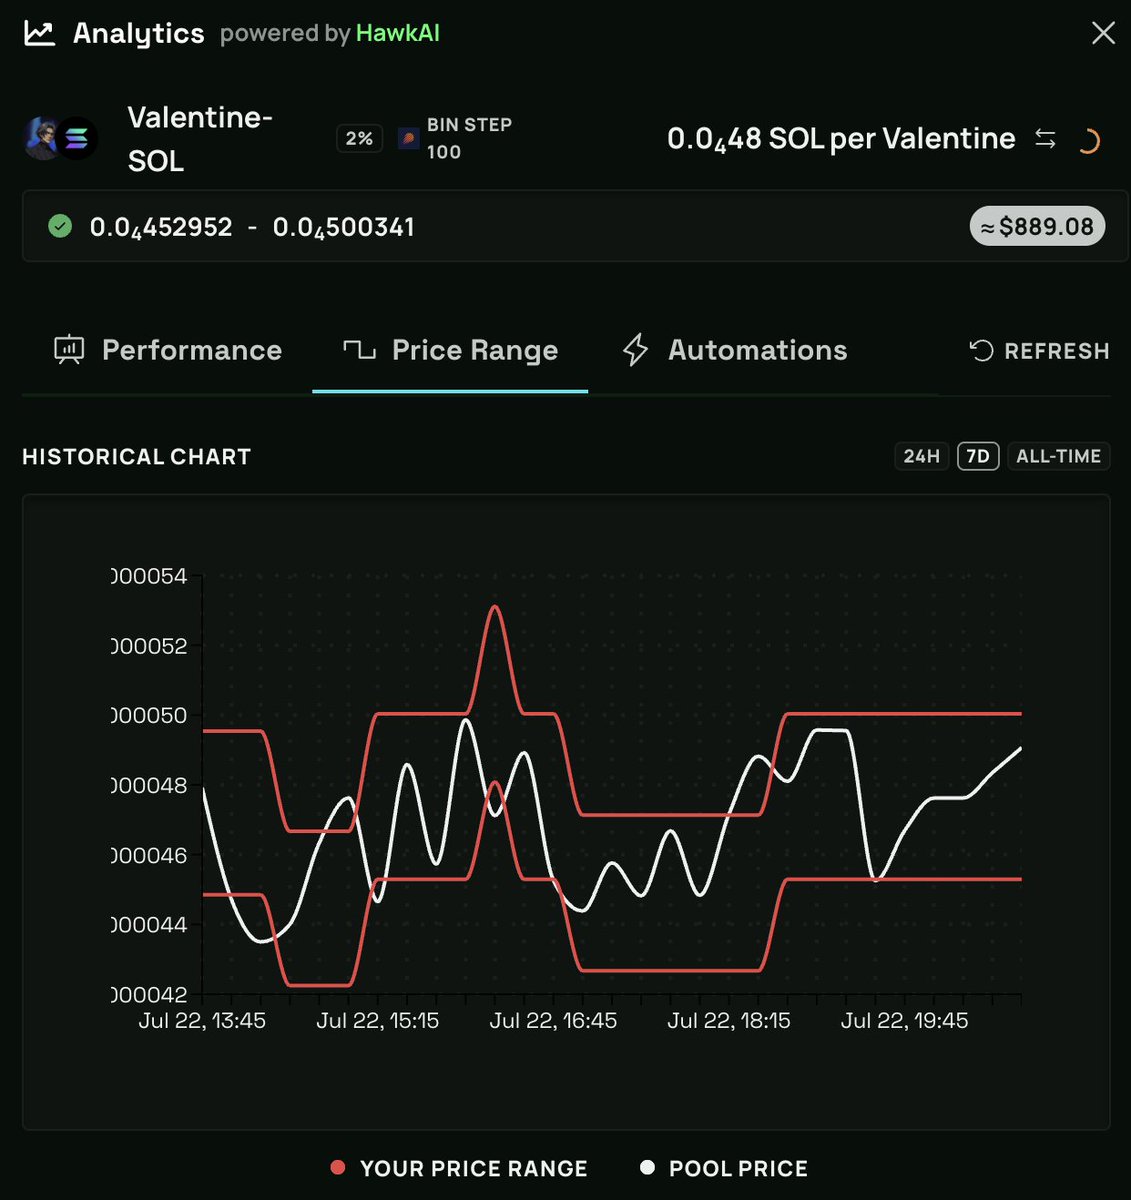Click the upper bound 0.0₄500341 value
Viewport: 1131px width, 1200px height.
click(x=344, y=227)
